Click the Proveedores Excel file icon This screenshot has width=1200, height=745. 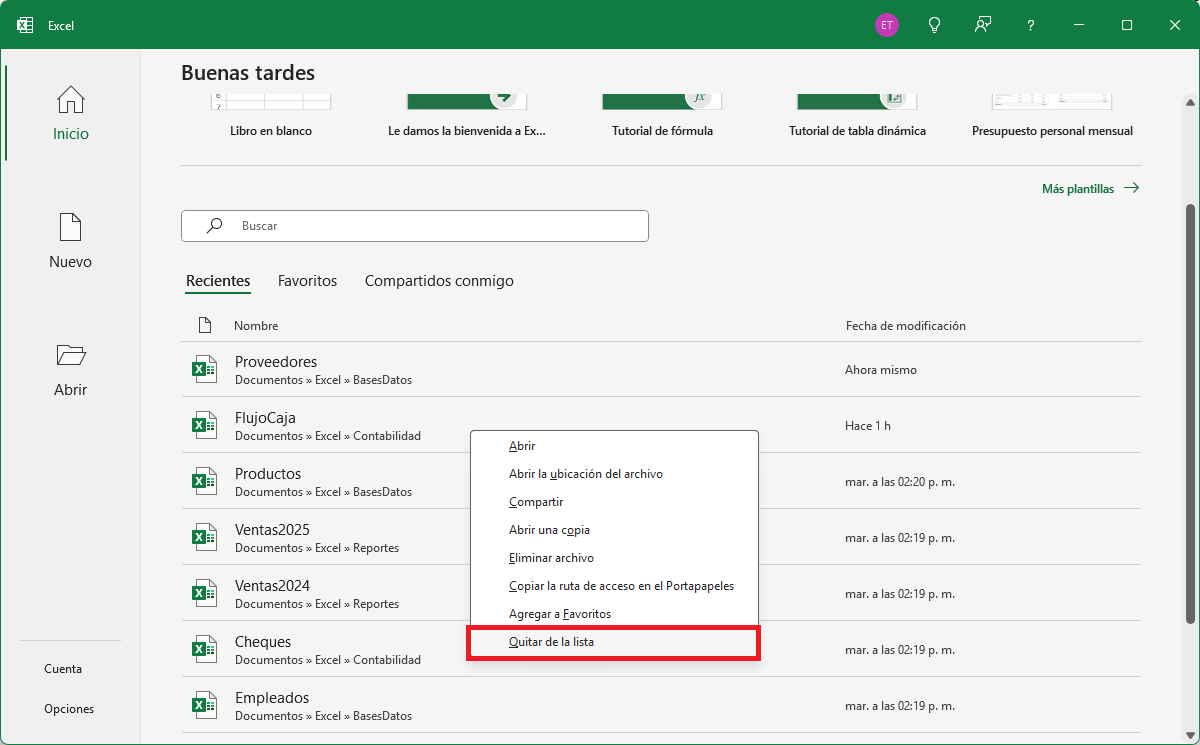click(x=204, y=370)
